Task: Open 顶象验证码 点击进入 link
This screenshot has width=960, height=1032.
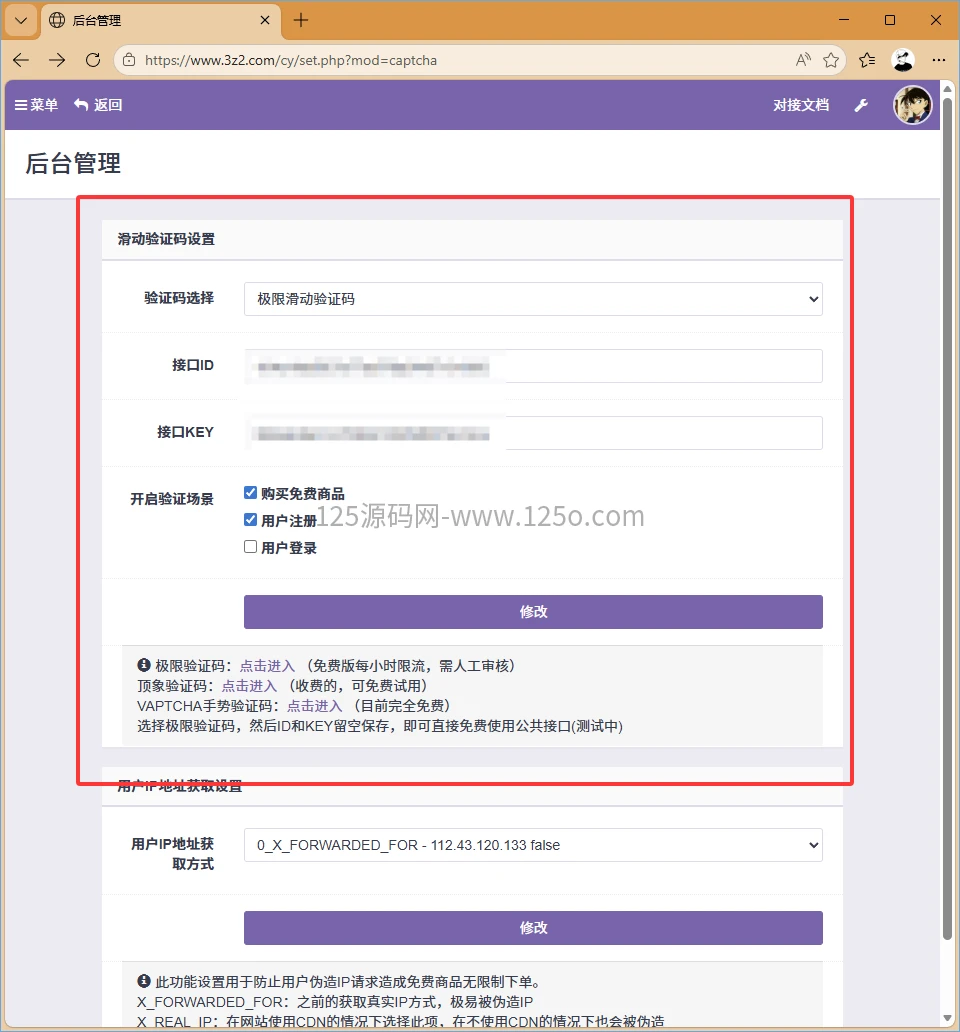Action: pyautogui.click(x=249, y=686)
